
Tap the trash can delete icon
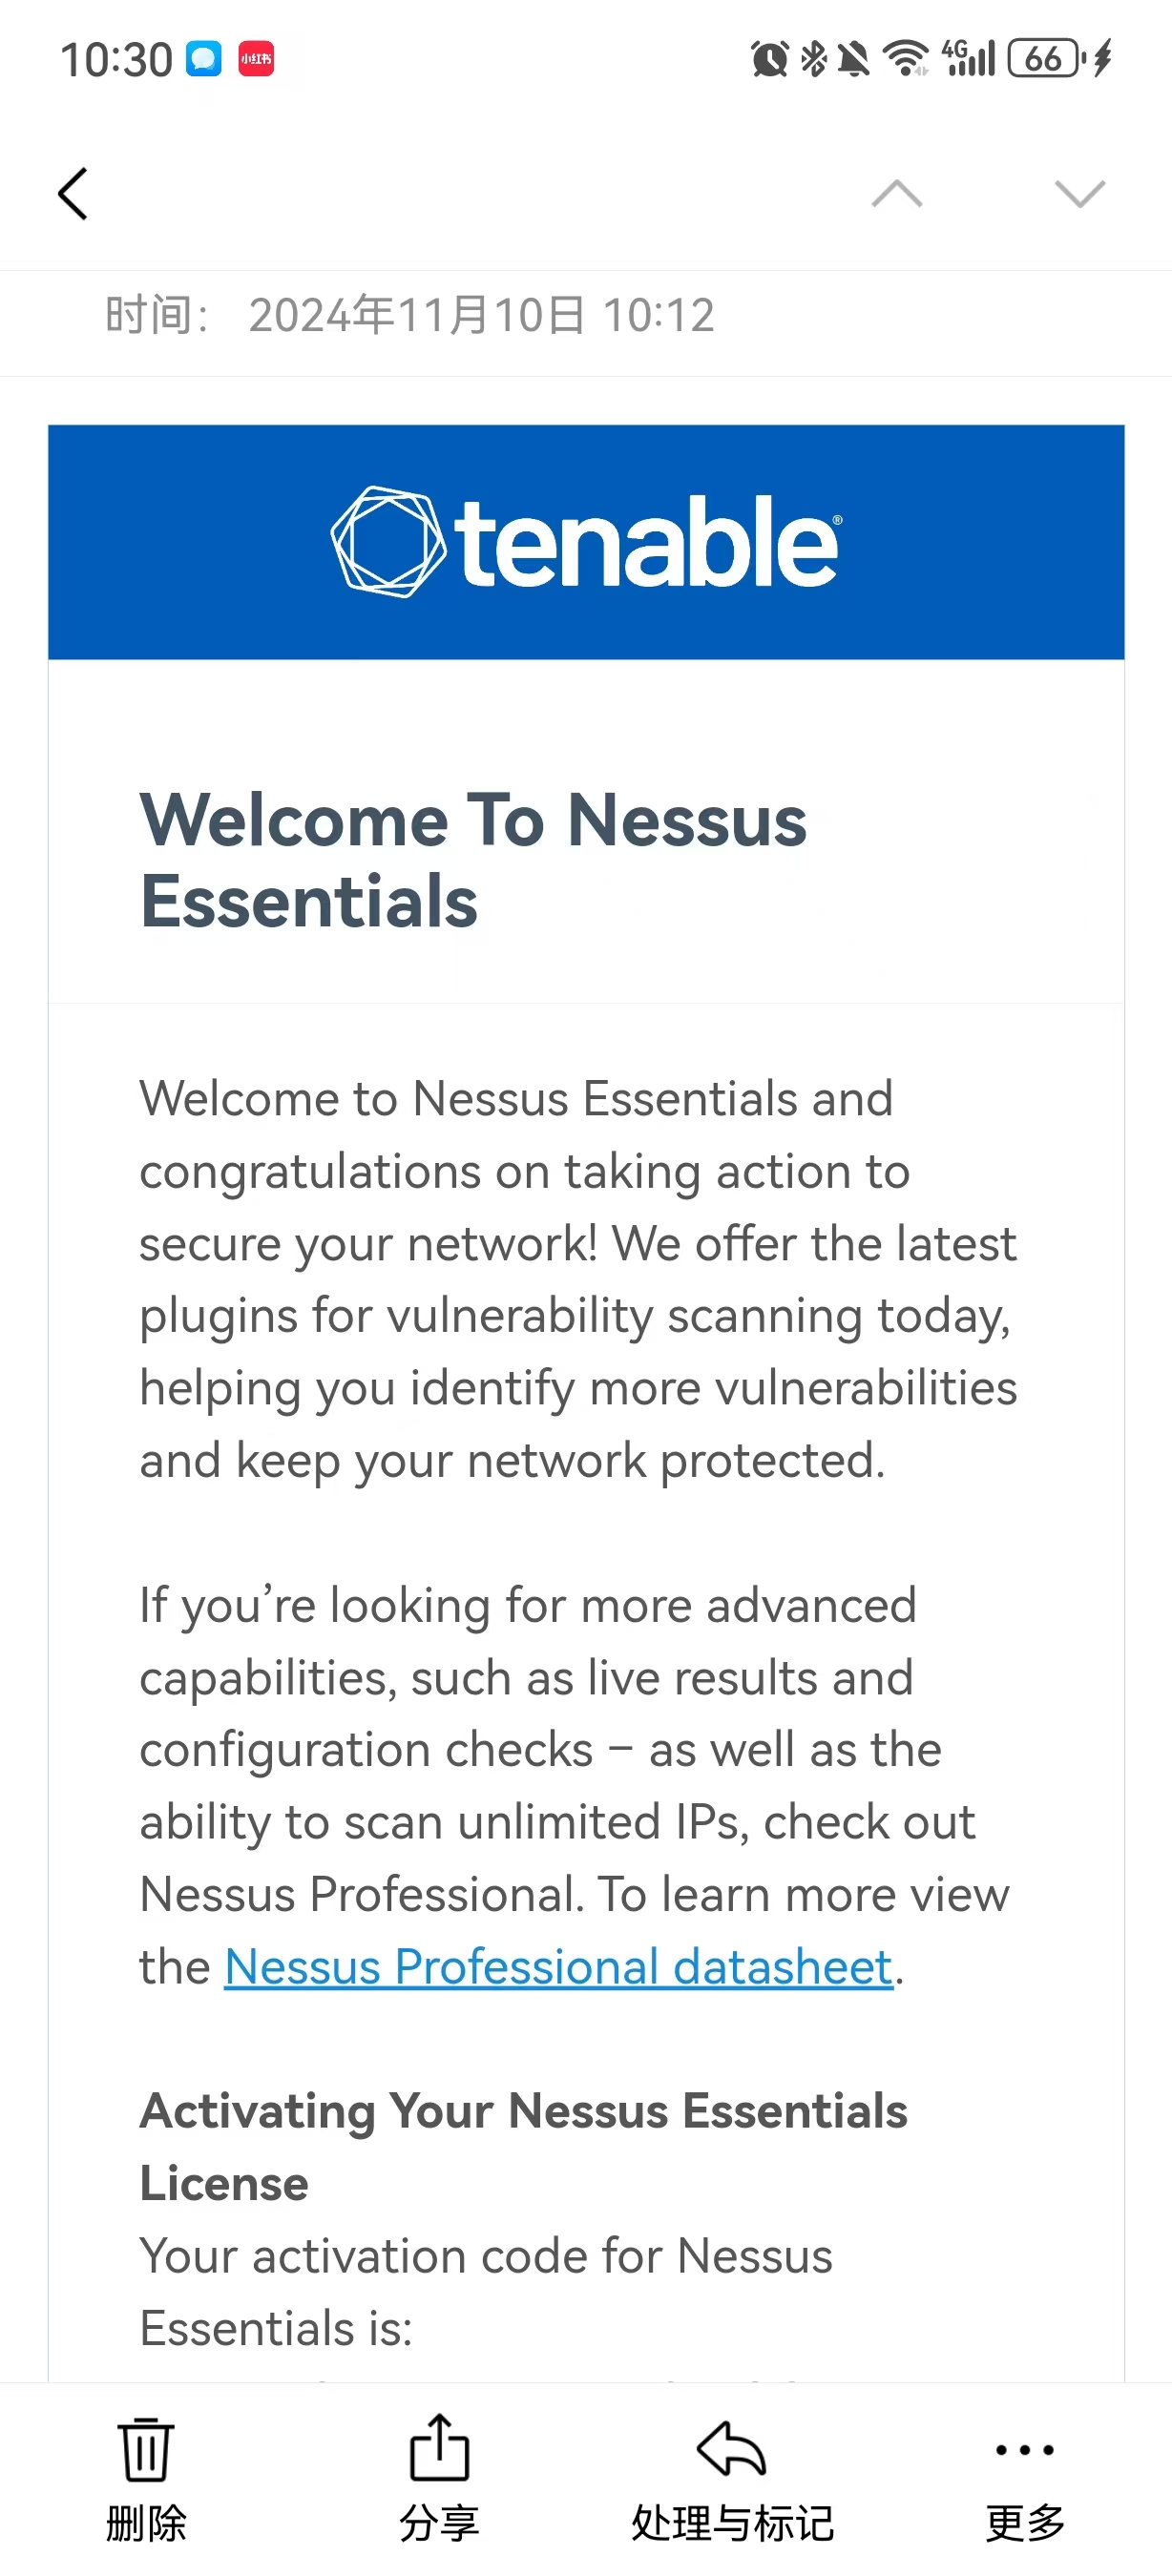pyautogui.click(x=146, y=2449)
